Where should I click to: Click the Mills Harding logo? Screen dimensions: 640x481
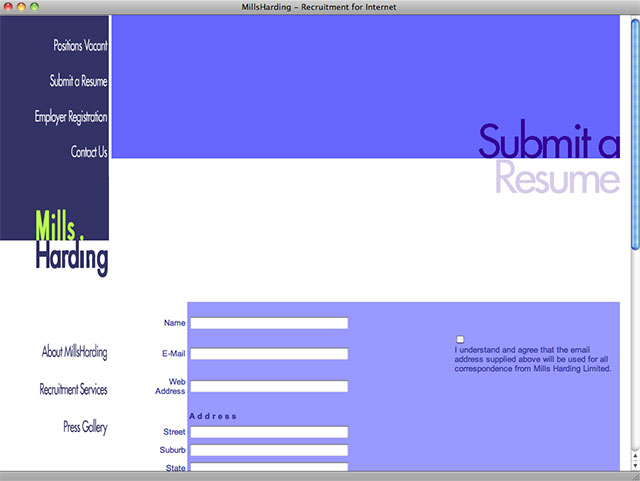(72, 243)
